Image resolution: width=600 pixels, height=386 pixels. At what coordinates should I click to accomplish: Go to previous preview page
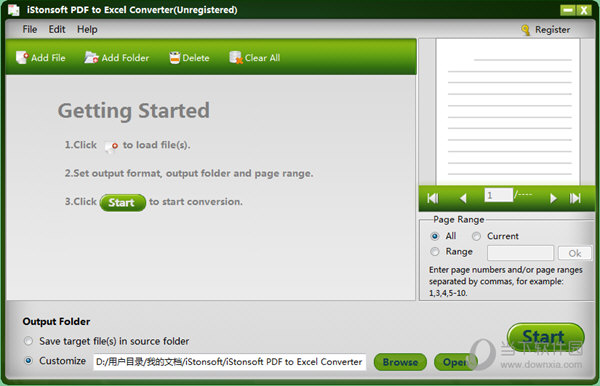(463, 198)
